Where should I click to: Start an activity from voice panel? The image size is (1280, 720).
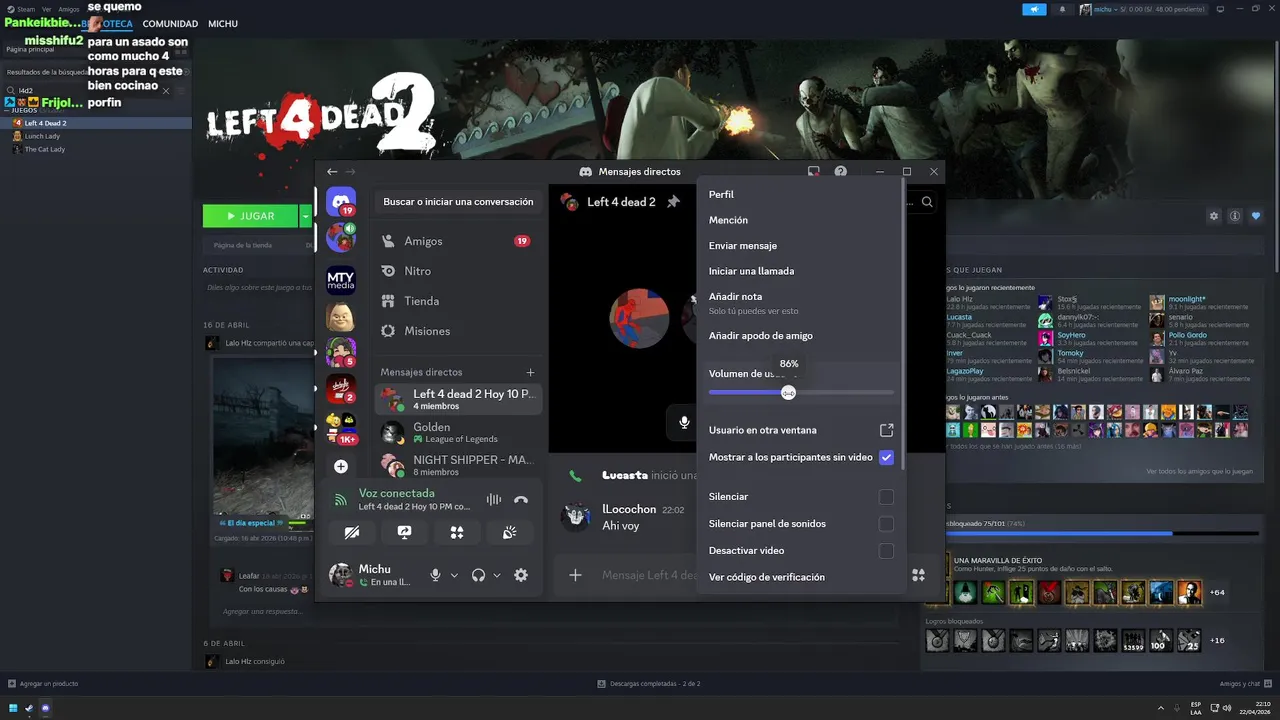pyautogui.click(x=457, y=533)
